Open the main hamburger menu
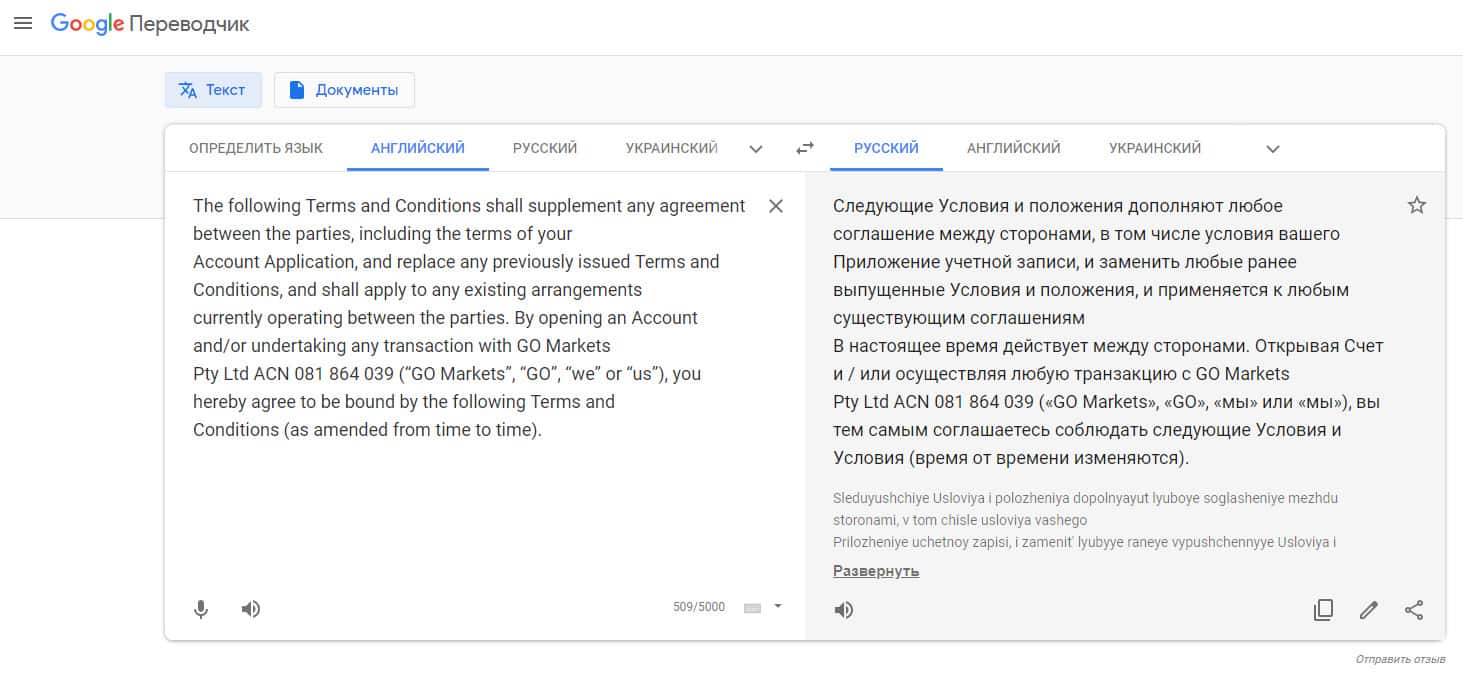The height and width of the screenshot is (674, 1463). pos(23,24)
